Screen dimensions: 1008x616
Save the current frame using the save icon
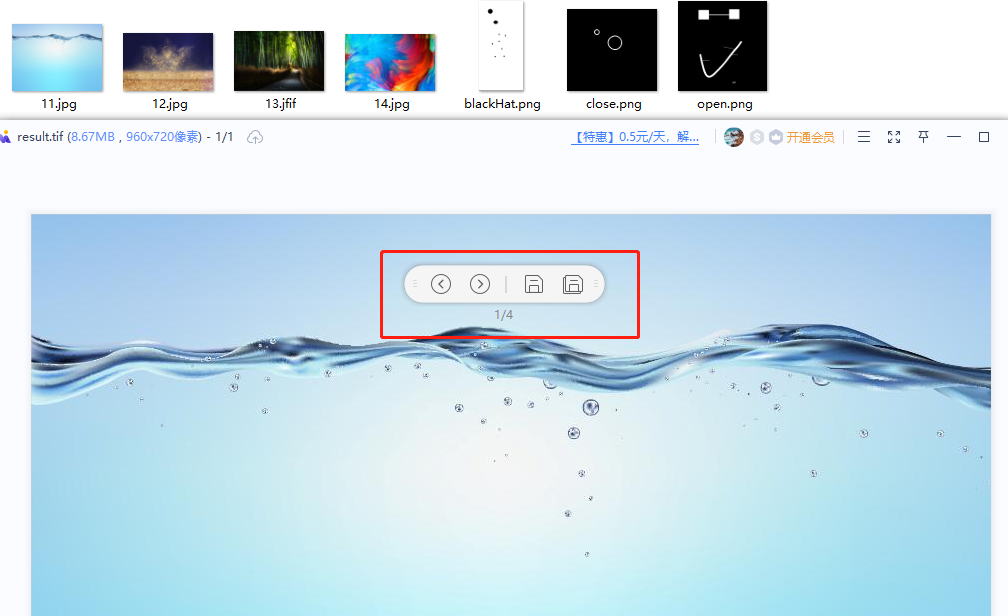534,283
